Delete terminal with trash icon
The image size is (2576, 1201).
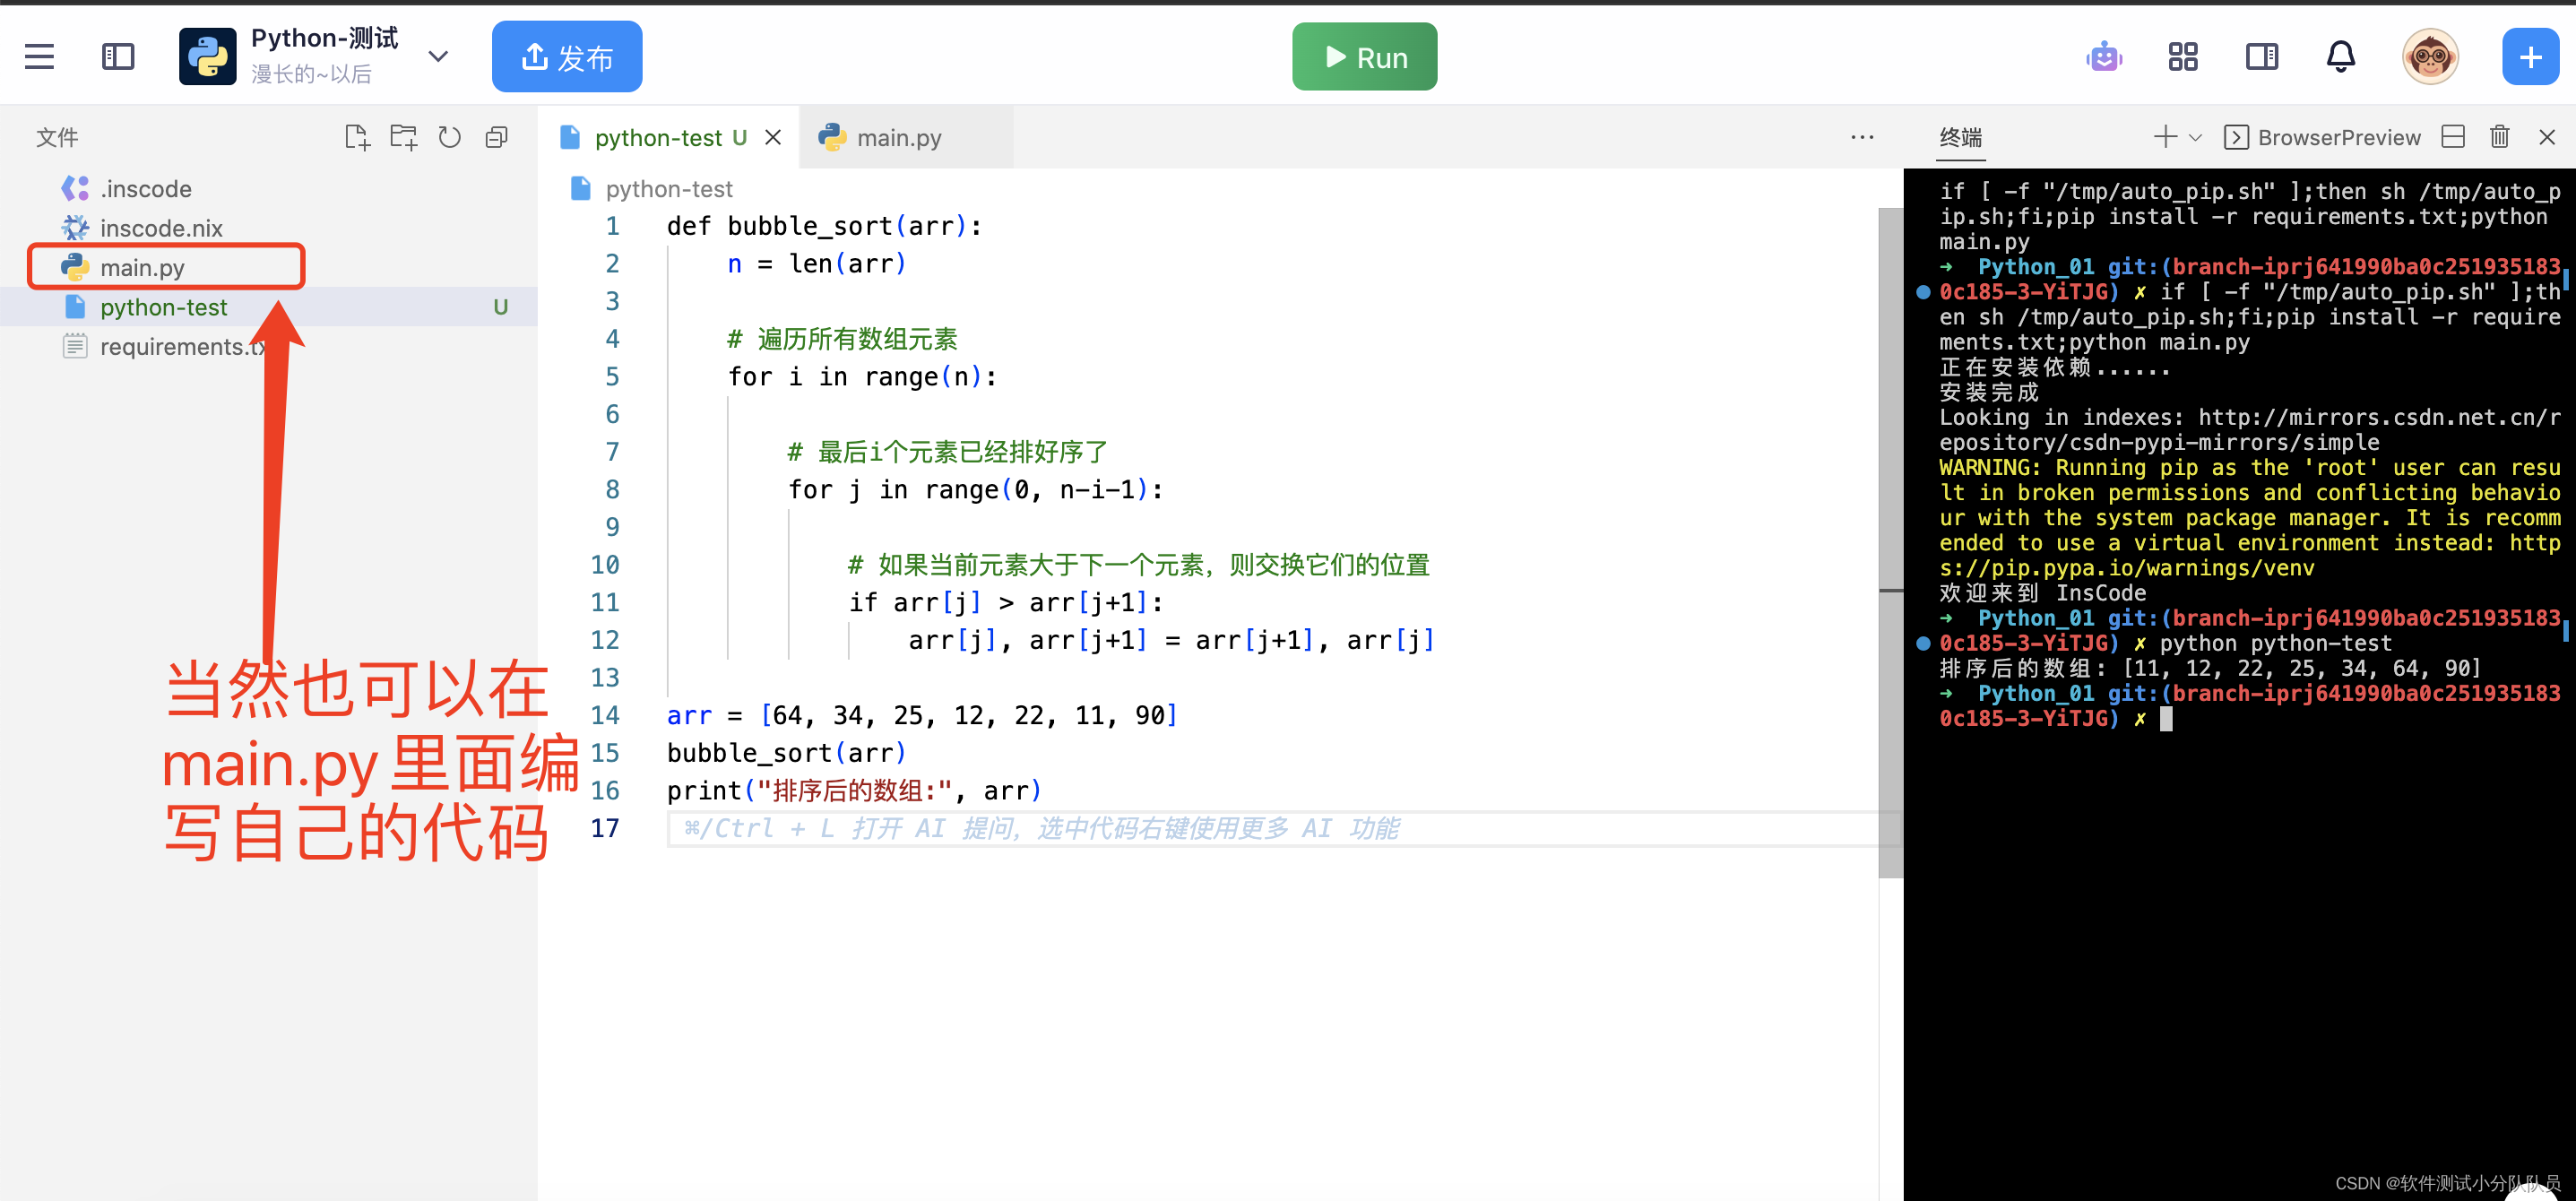2499,137
